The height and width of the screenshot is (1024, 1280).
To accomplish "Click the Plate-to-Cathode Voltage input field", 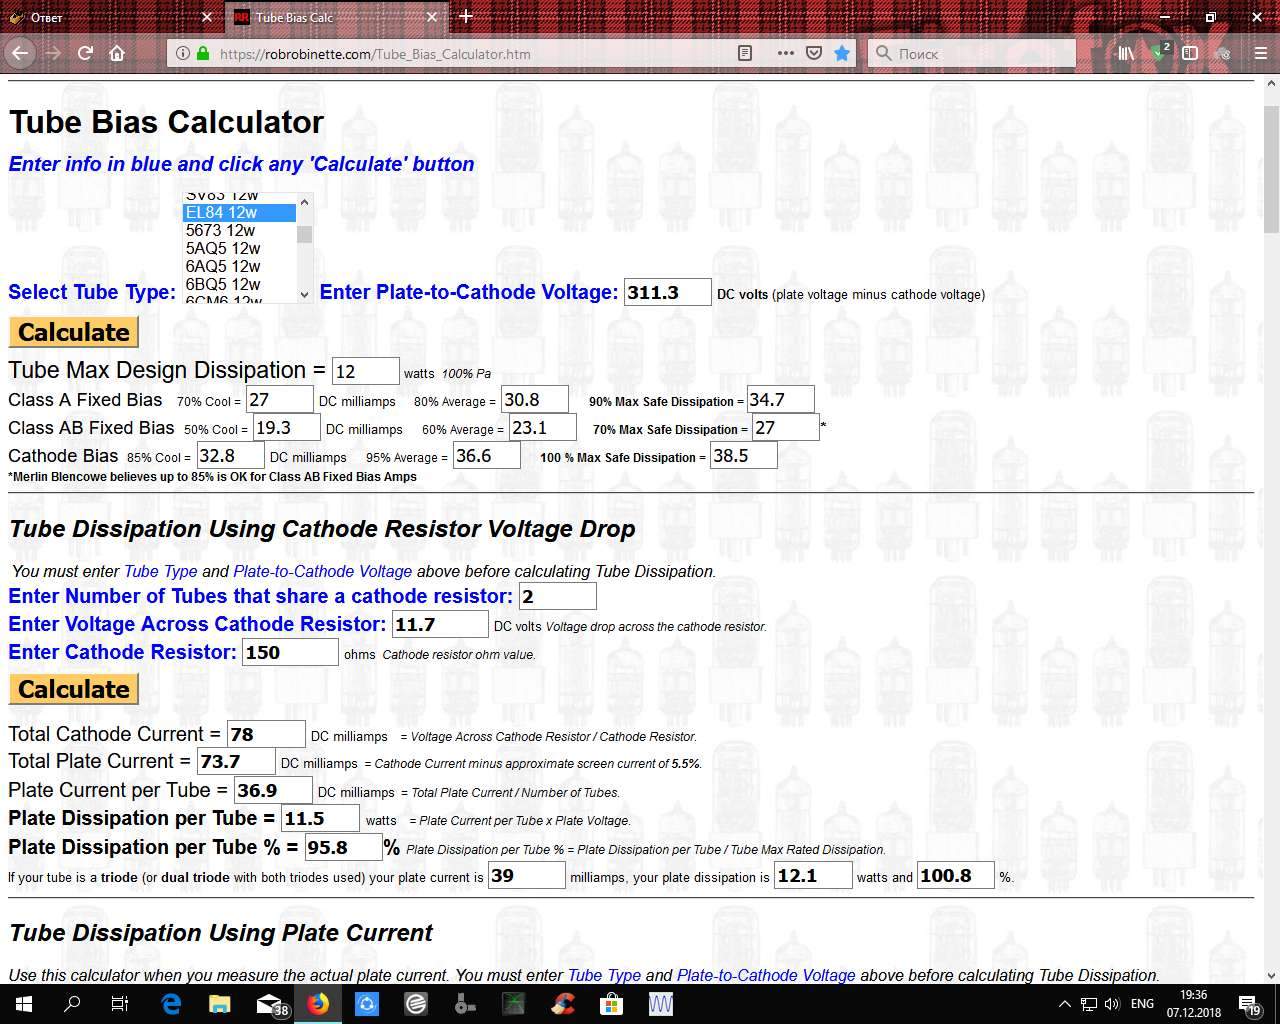I will (x=667, y=292).
